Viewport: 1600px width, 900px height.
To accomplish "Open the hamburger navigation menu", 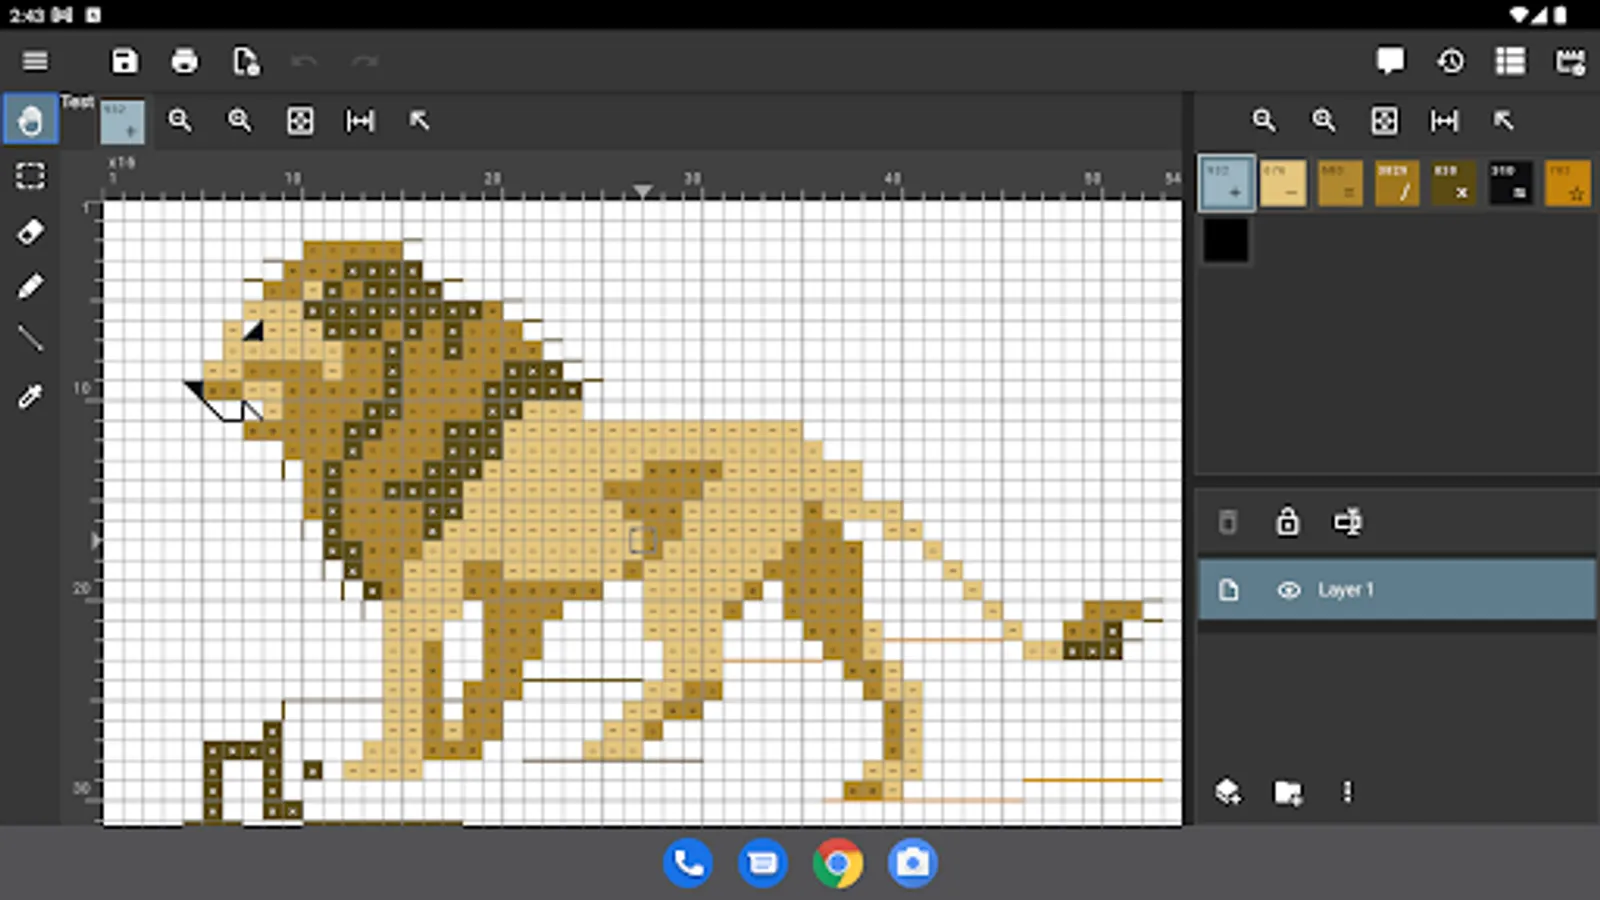I will point(35,61).
